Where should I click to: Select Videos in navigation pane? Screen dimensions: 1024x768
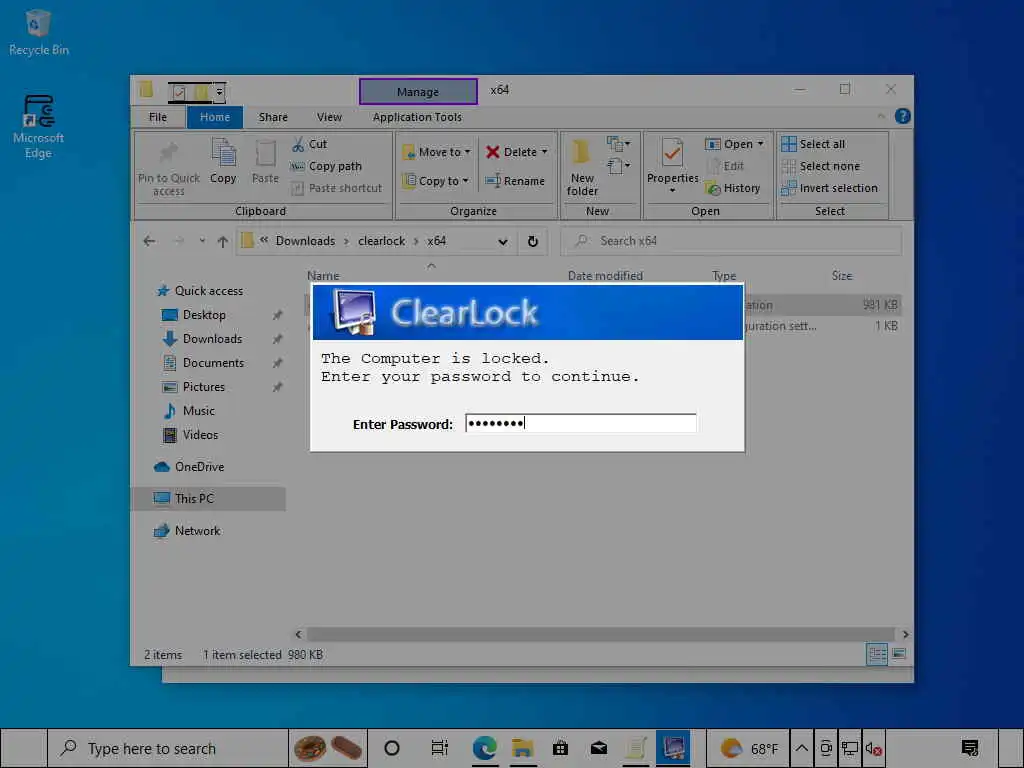190,435
